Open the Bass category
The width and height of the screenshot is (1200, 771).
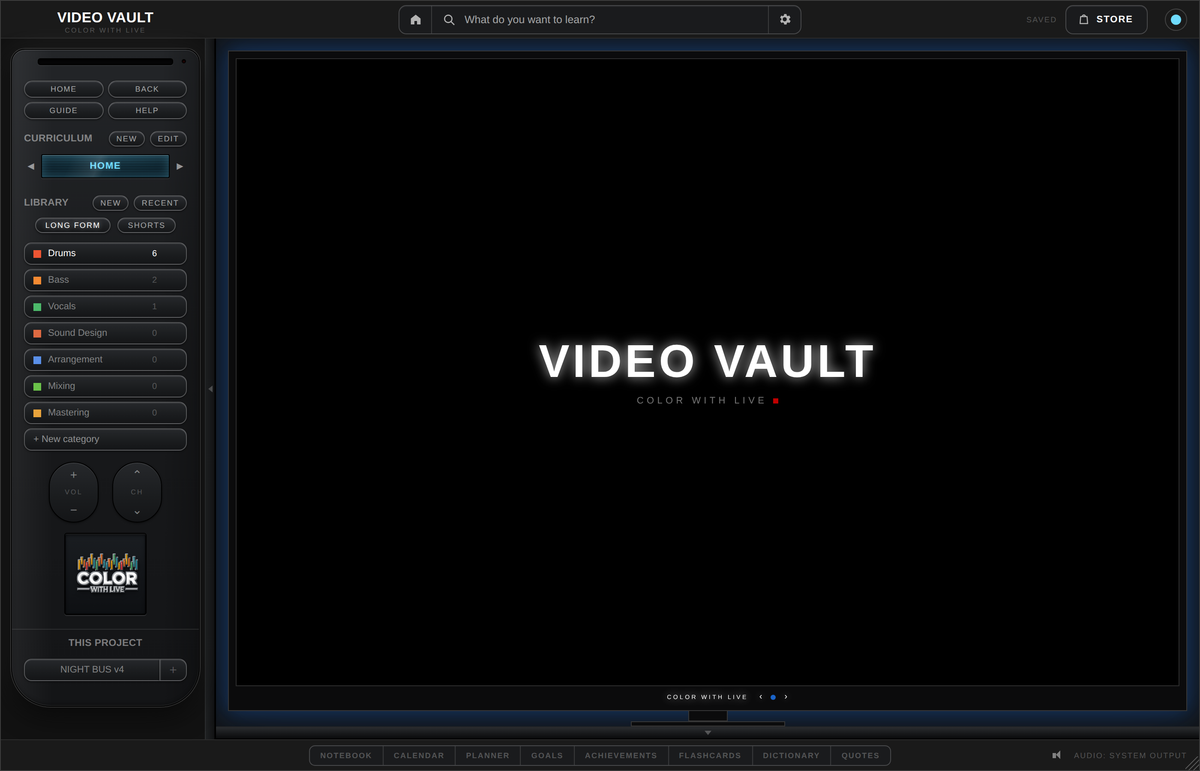pyautogui.click(x=105, y=280)
